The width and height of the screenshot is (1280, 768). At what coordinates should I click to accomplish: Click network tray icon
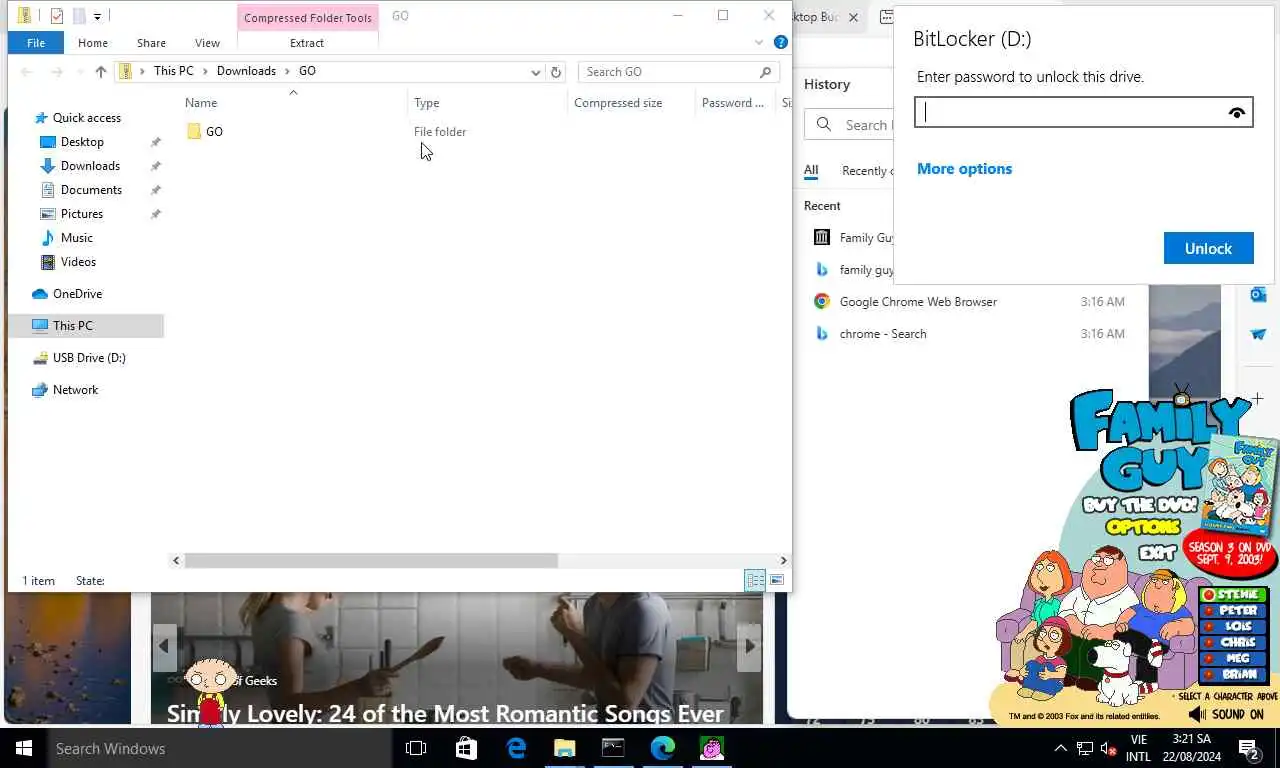pyautogui.click(x=1084, y=748)
